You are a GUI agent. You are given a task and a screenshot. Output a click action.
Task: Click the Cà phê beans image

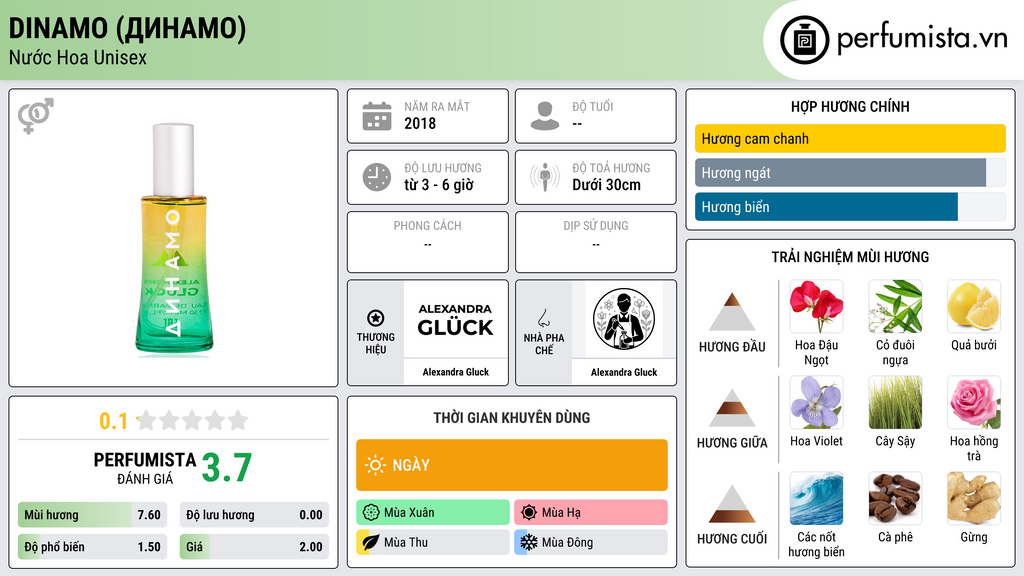pyautogui.click(x=895, y=499)
